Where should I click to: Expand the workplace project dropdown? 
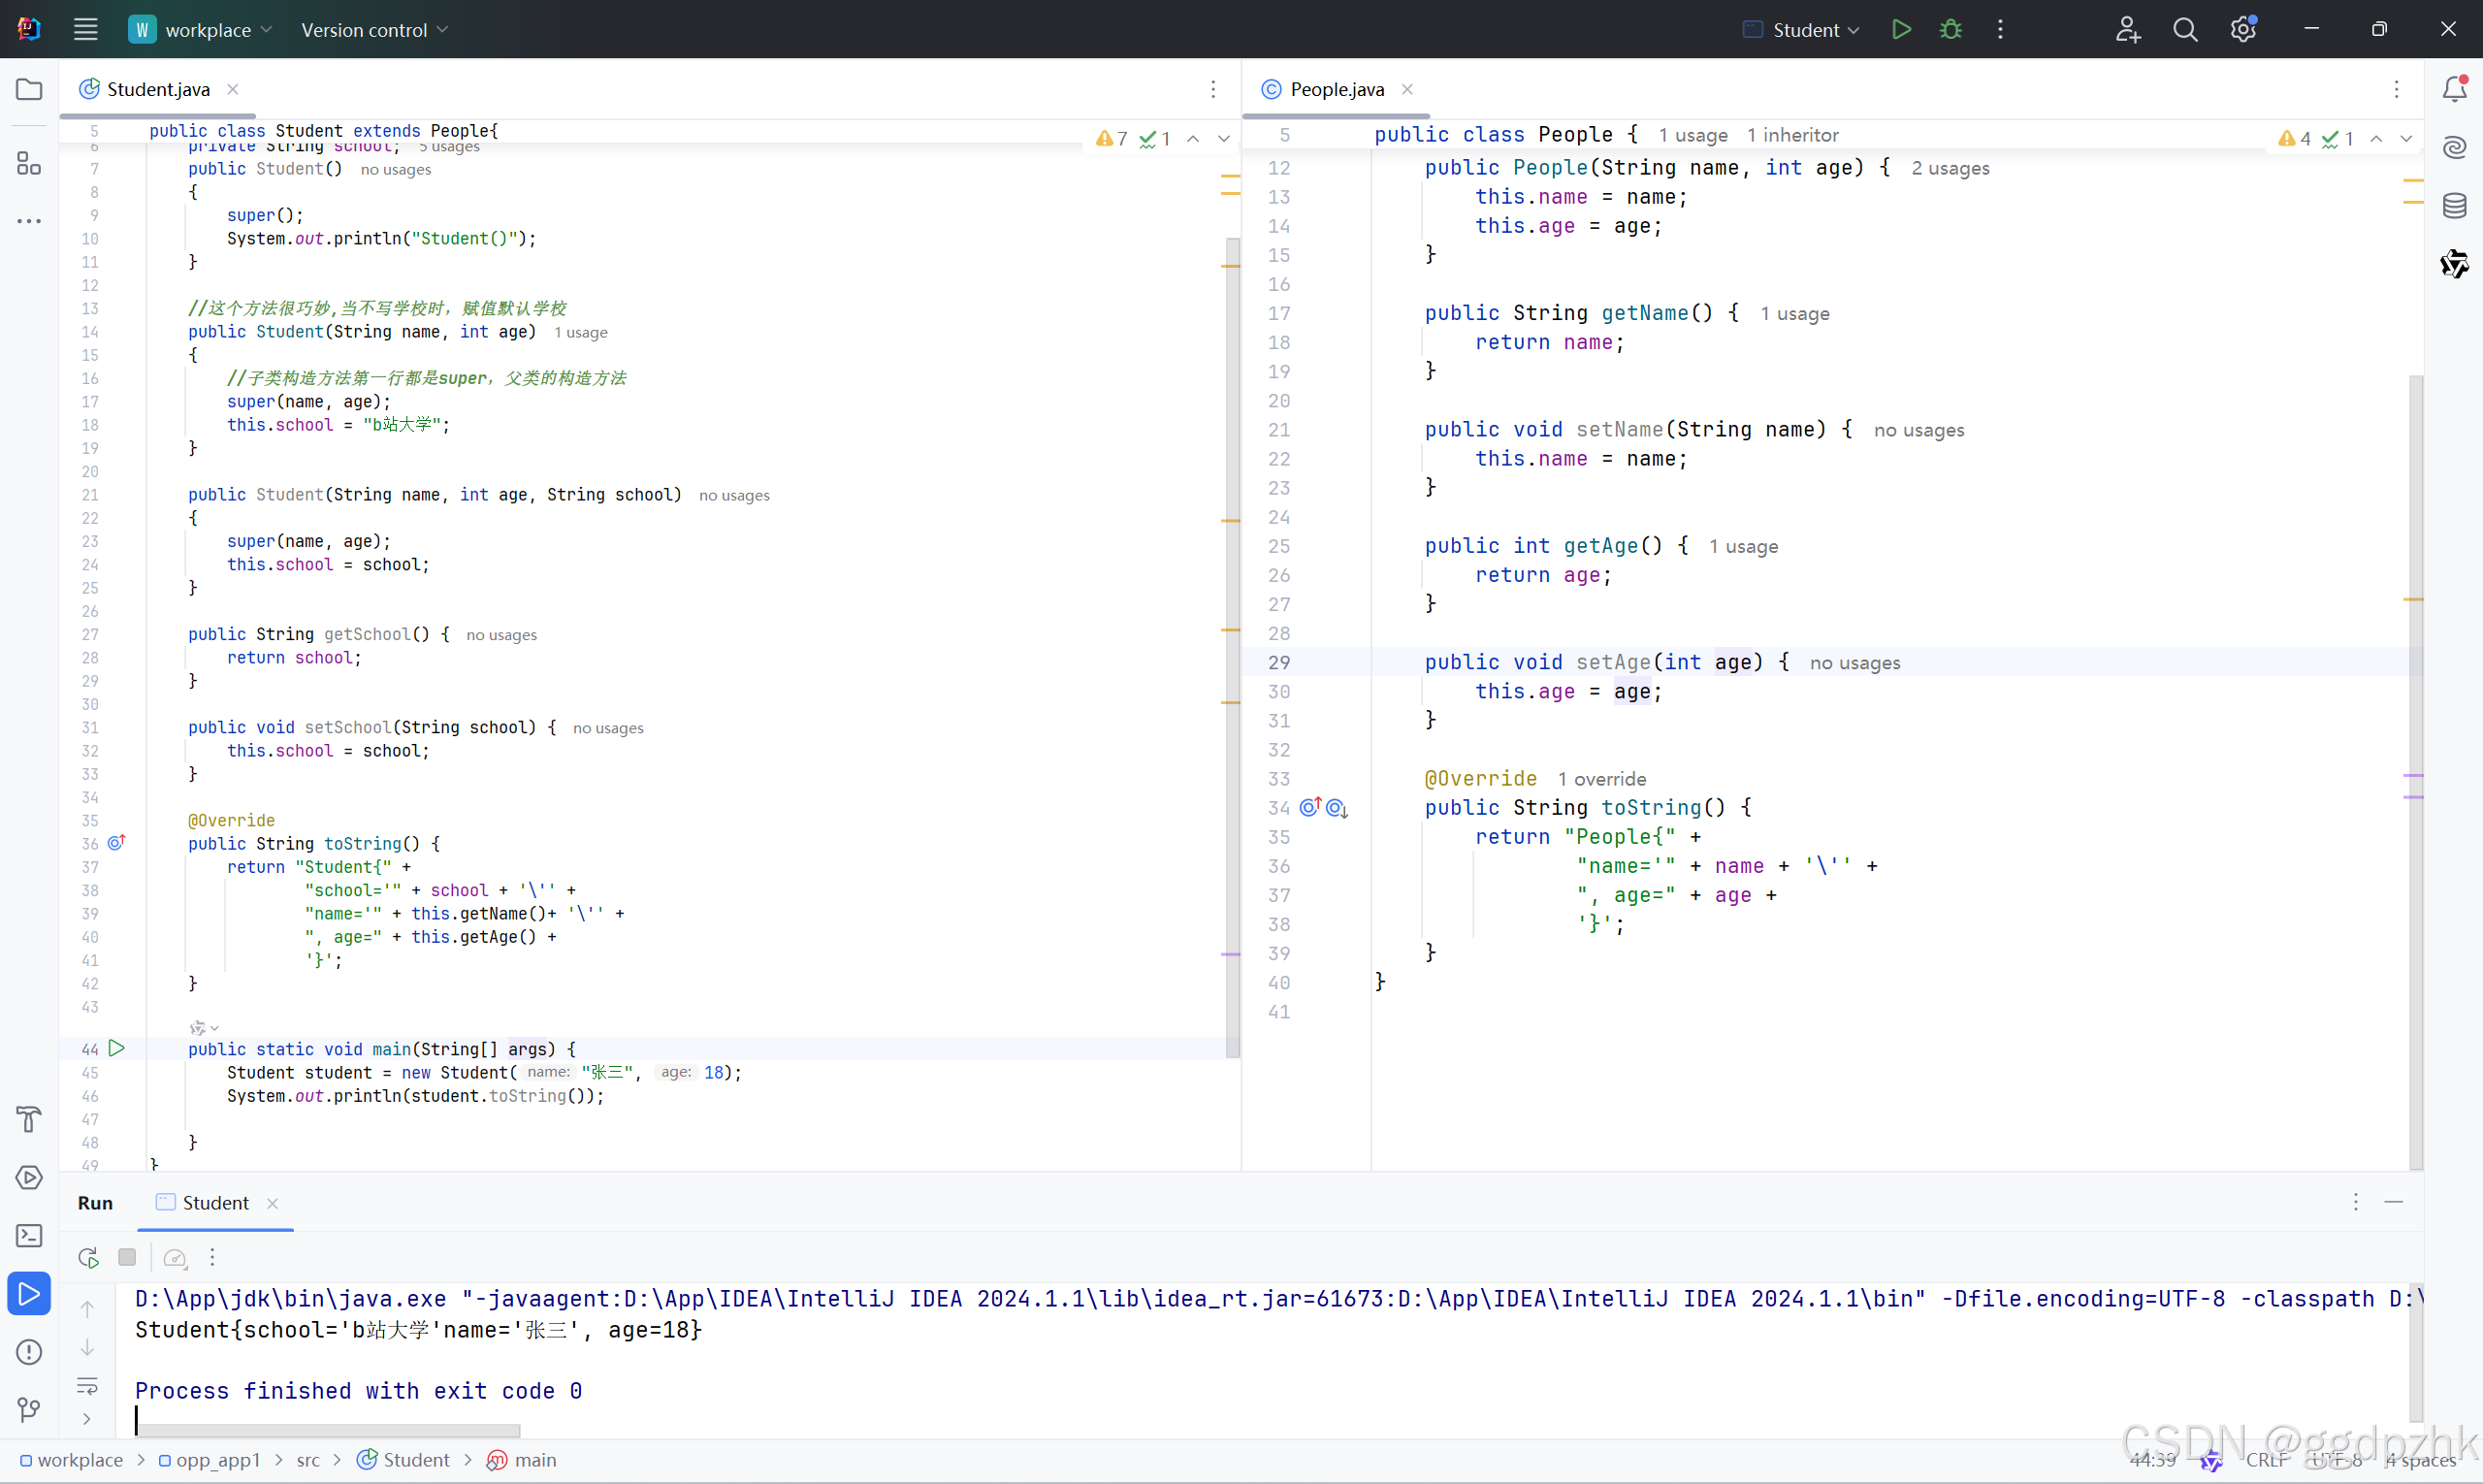tap(200, 30)
